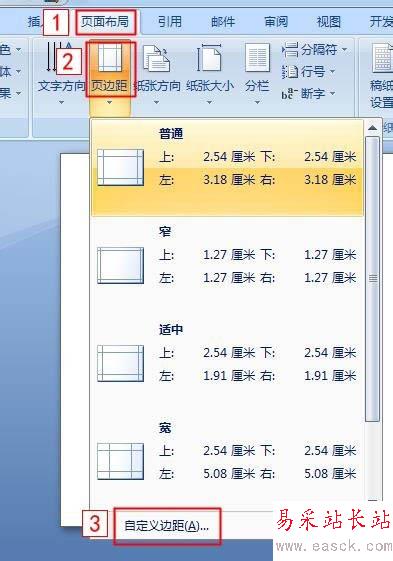Click the 普通 preset title text
393x561 pixels.
171,134
